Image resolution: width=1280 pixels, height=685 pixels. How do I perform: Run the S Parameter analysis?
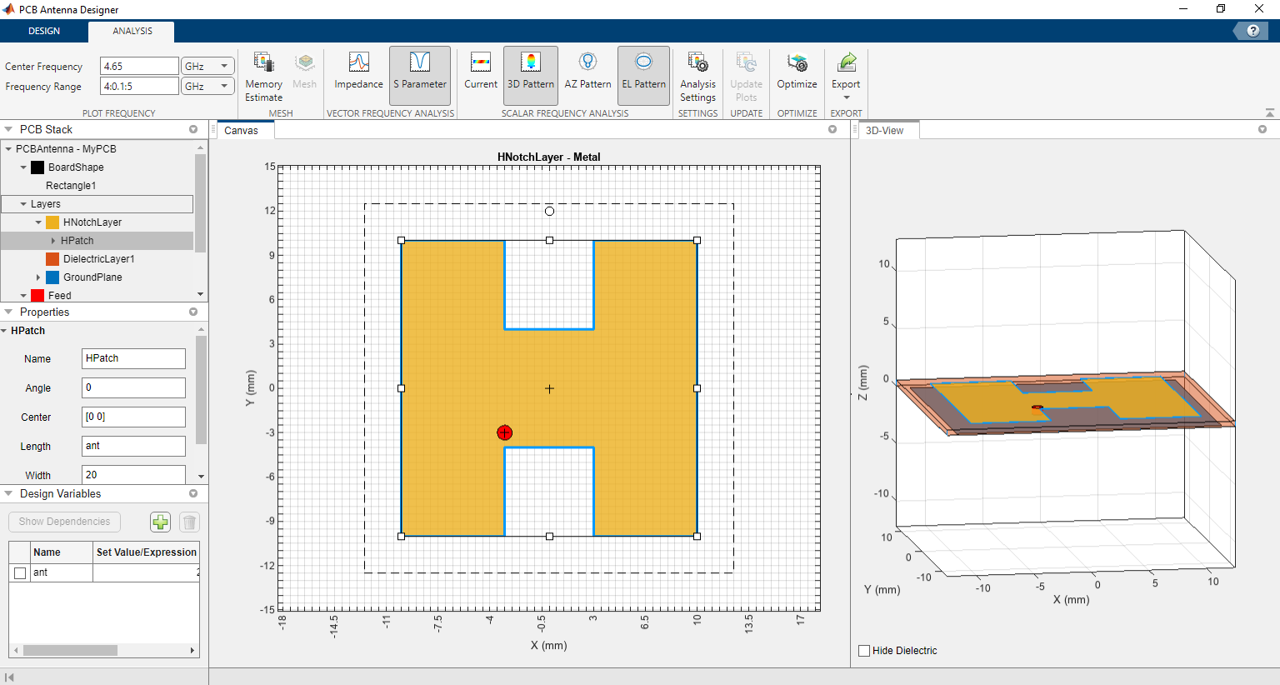pos(419,74)
